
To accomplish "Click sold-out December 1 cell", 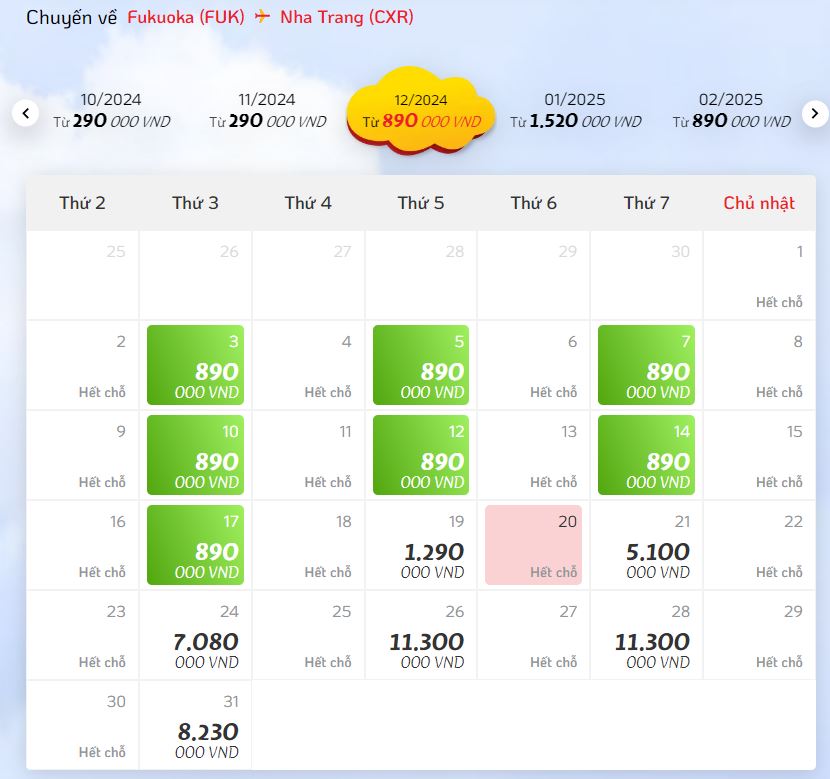I will [x=759, y=275].
